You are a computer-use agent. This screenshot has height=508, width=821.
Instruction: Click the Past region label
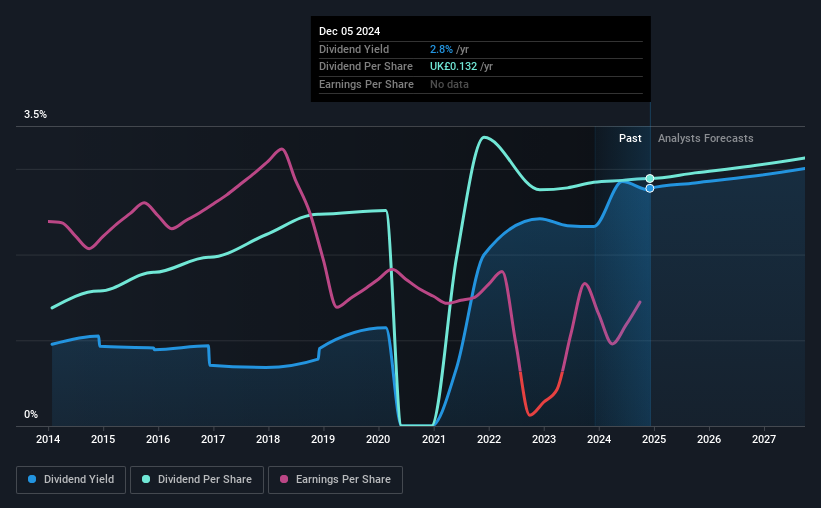pos(630,138)
